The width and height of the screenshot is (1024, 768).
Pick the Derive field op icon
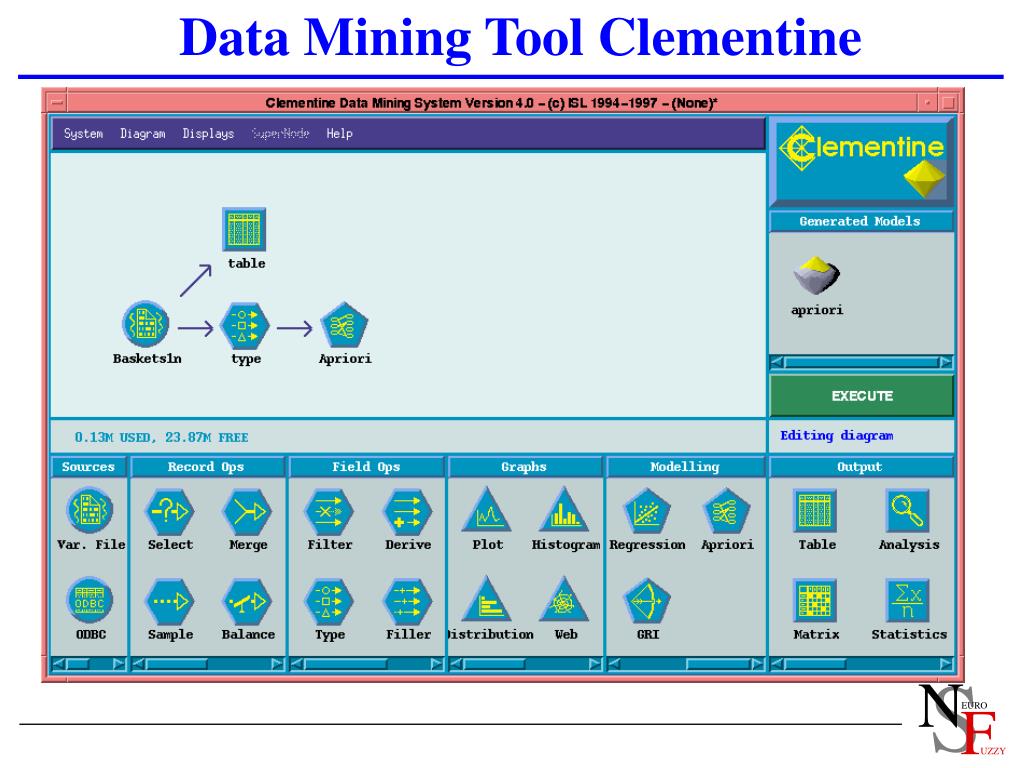tap(408, 511)
